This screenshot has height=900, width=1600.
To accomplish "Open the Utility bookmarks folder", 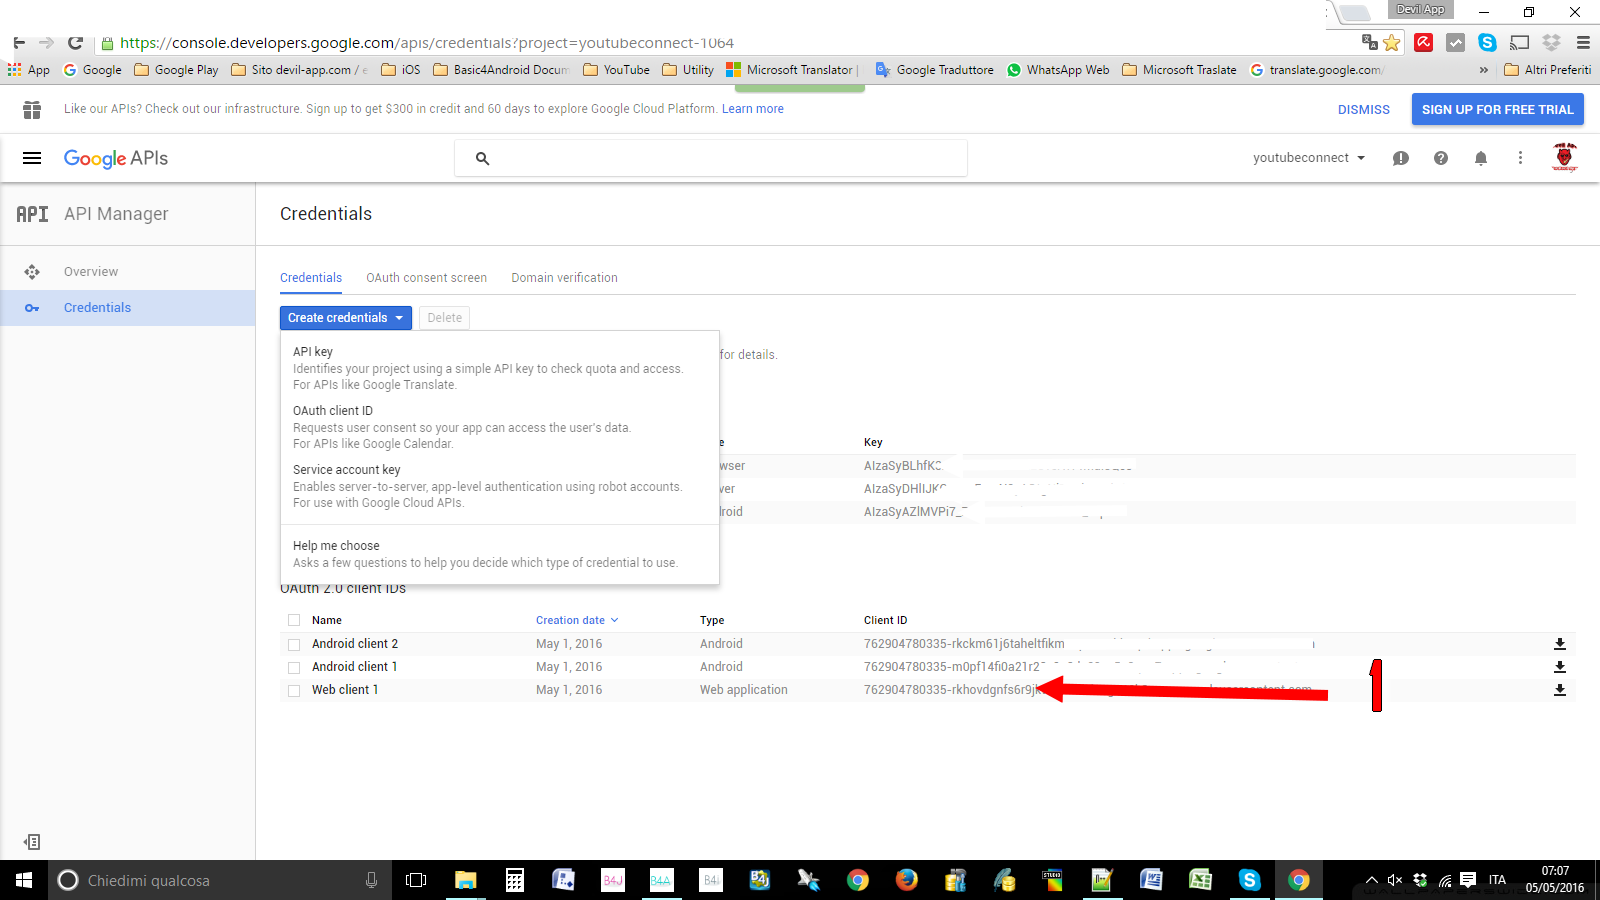I will pos(688,70).
